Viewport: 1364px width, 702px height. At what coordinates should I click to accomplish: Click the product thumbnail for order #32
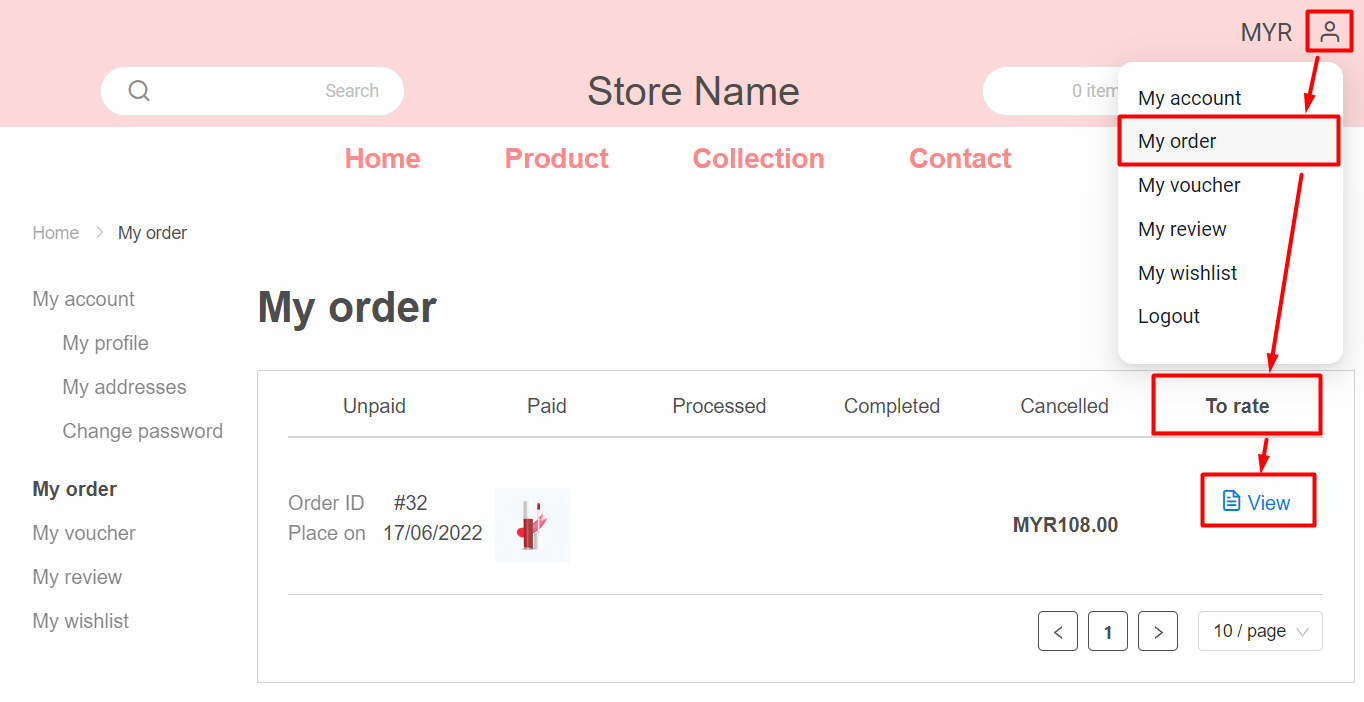(531, 524)
